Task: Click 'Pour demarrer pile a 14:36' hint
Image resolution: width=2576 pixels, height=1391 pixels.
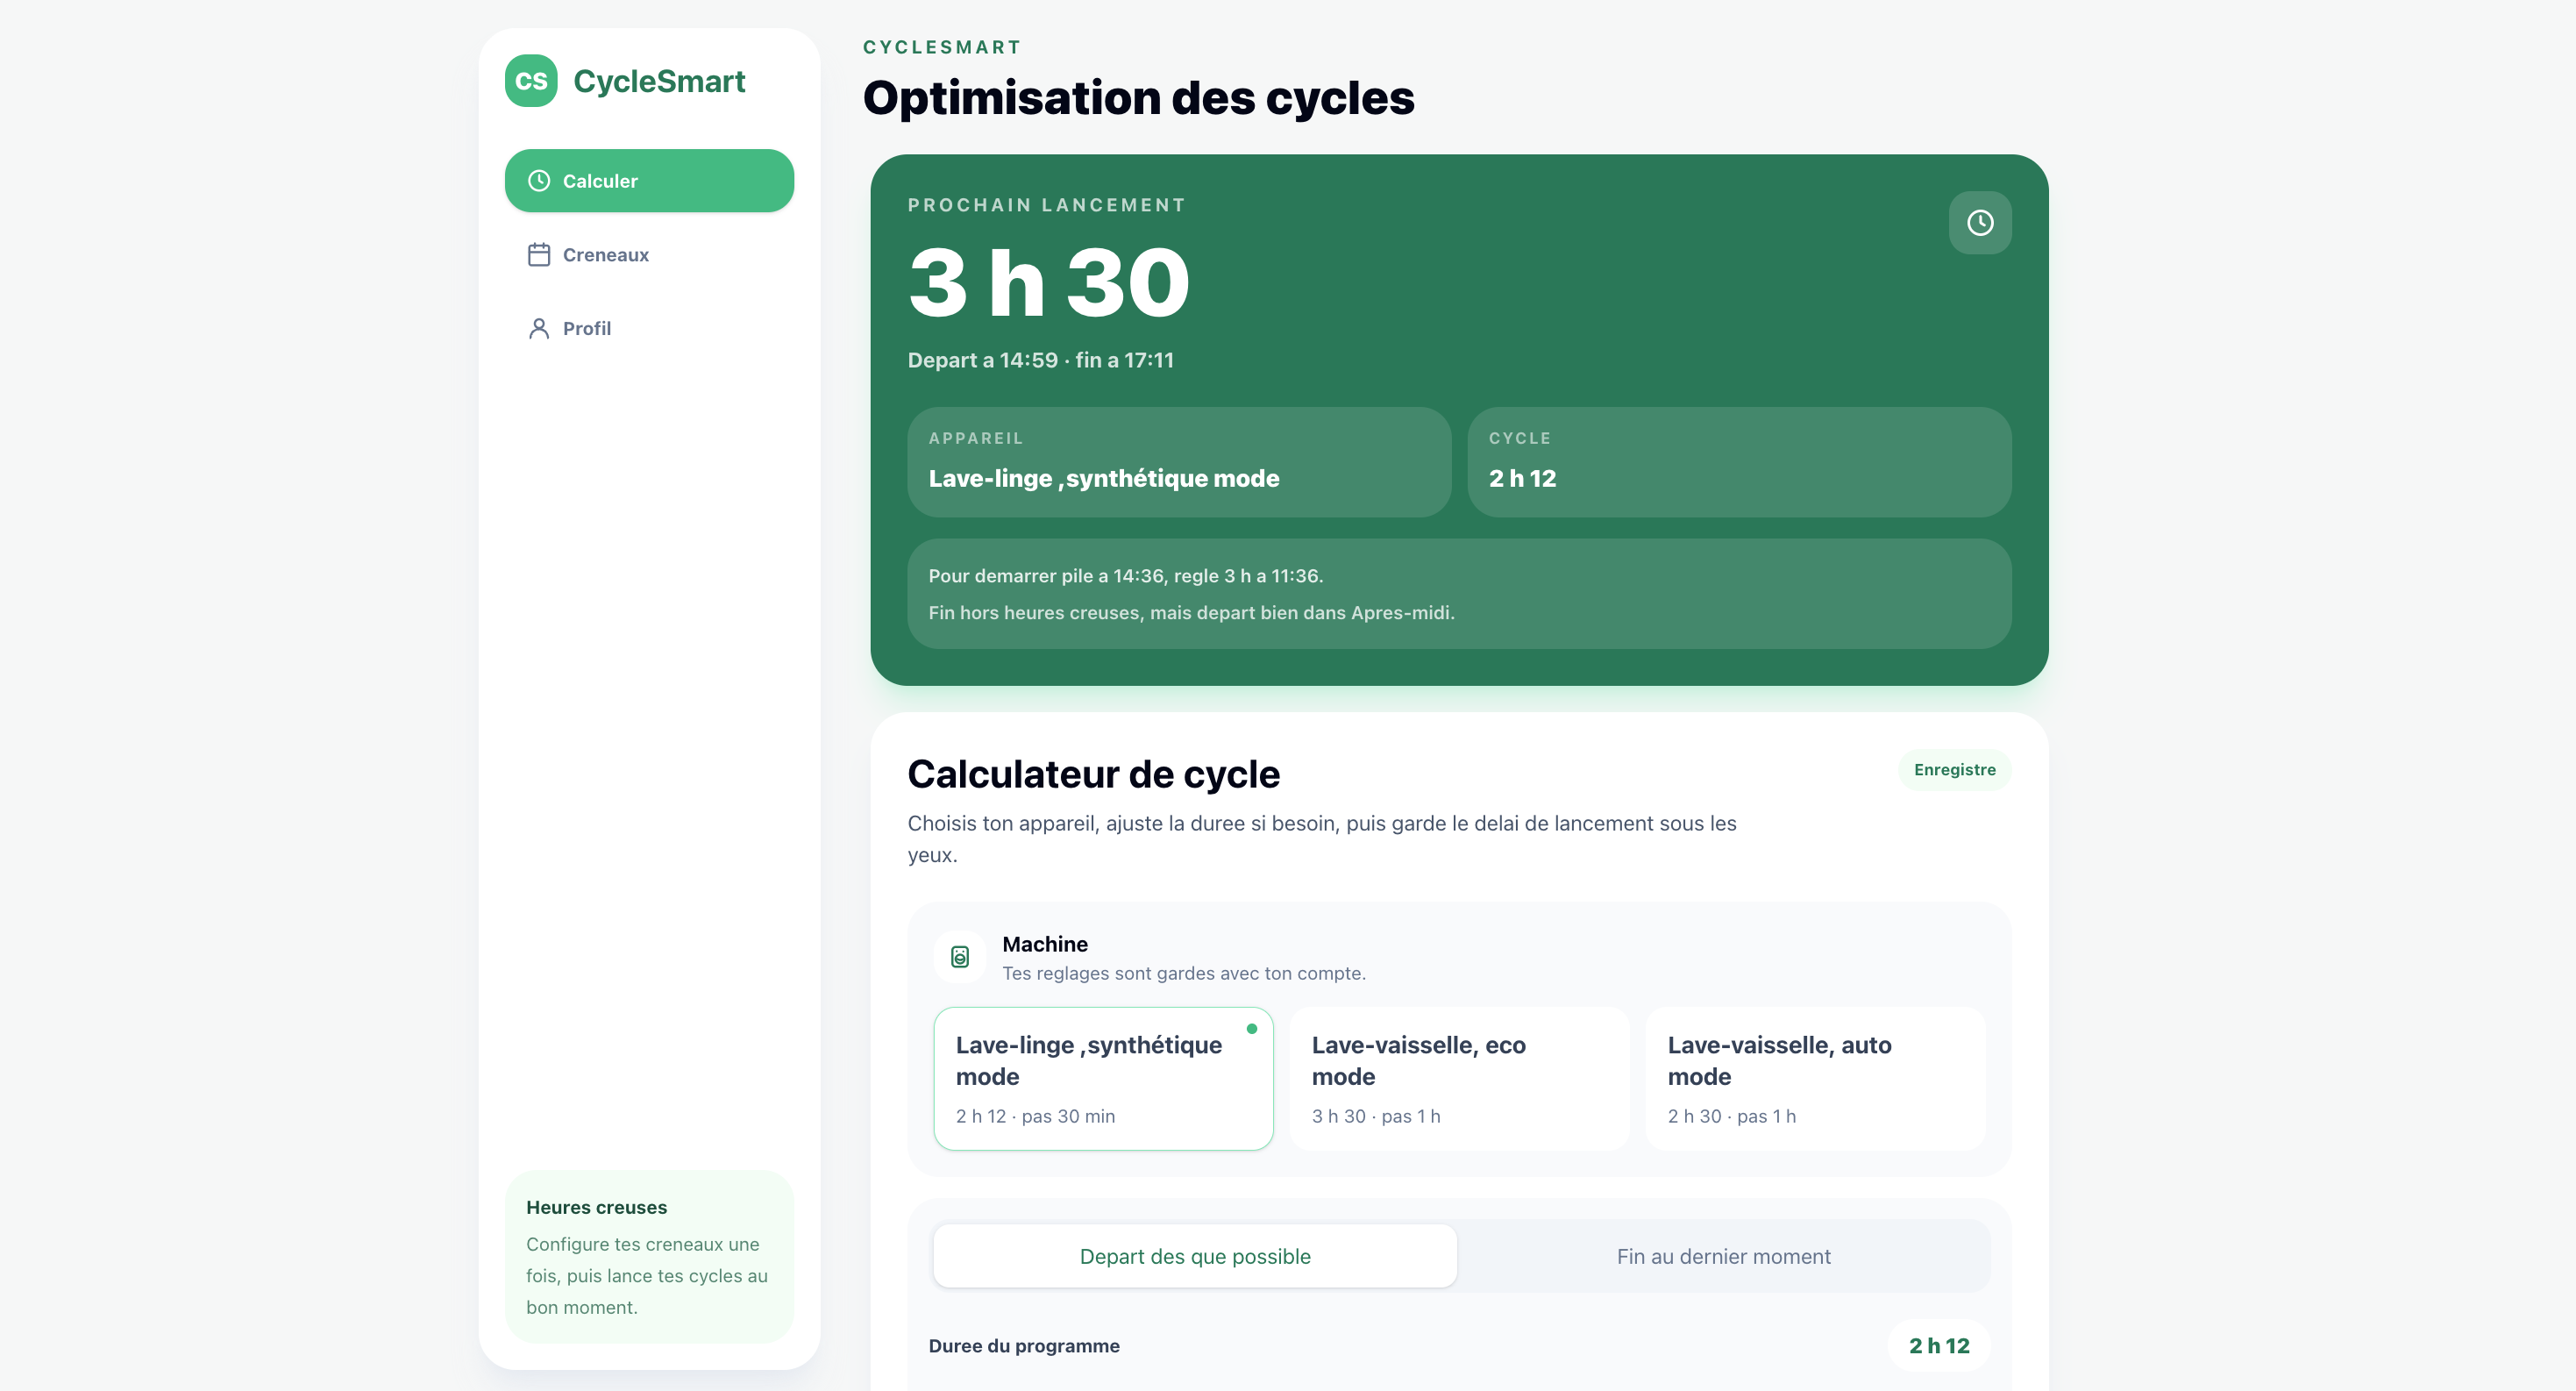Action: click(x=1125, y=576)
